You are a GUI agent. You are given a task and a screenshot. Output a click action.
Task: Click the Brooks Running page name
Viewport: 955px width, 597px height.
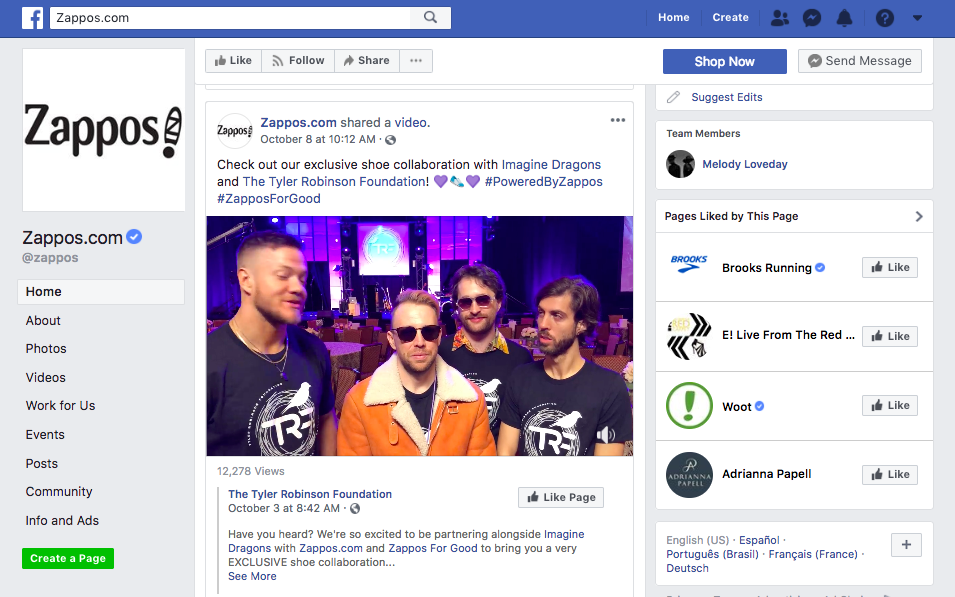pos(767,267)
